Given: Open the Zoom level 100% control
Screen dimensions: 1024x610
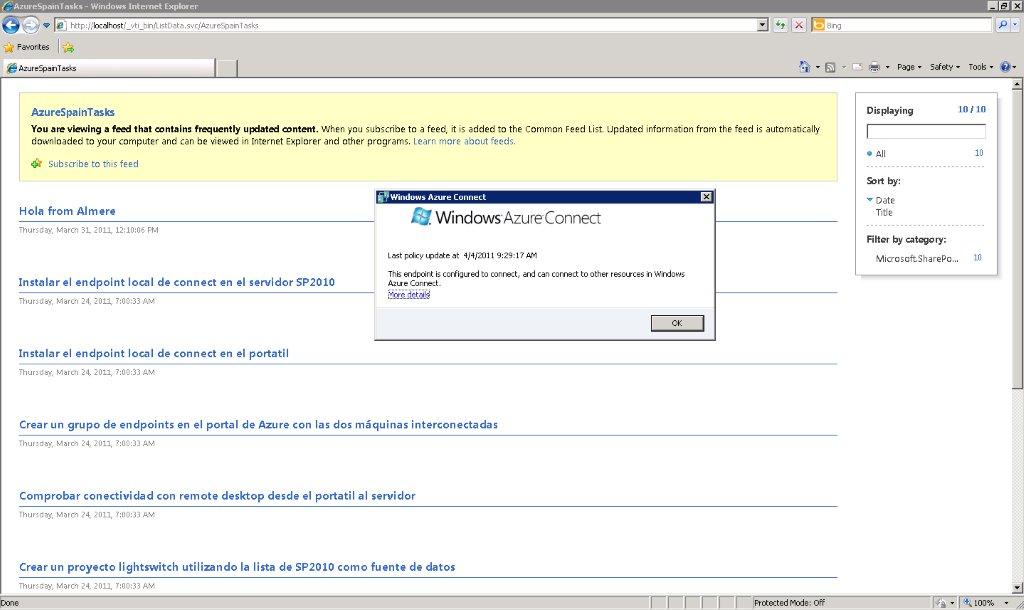Looking at the screenshot, I should click(979, 603).
